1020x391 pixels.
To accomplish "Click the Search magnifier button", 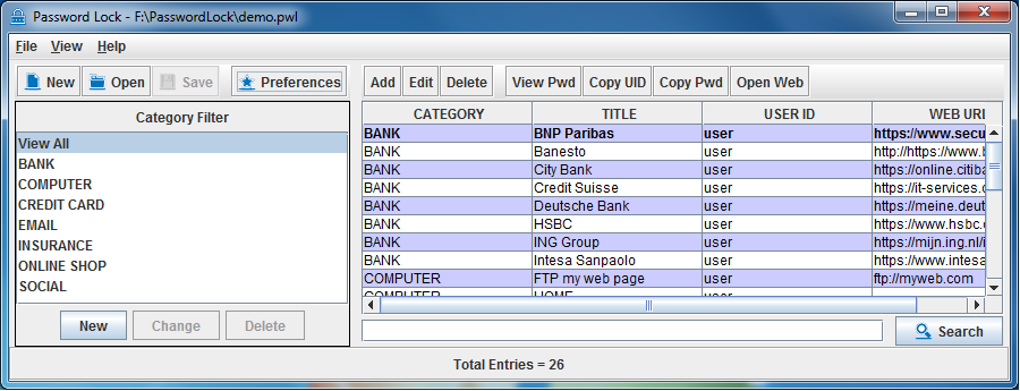I will [949, 331].
